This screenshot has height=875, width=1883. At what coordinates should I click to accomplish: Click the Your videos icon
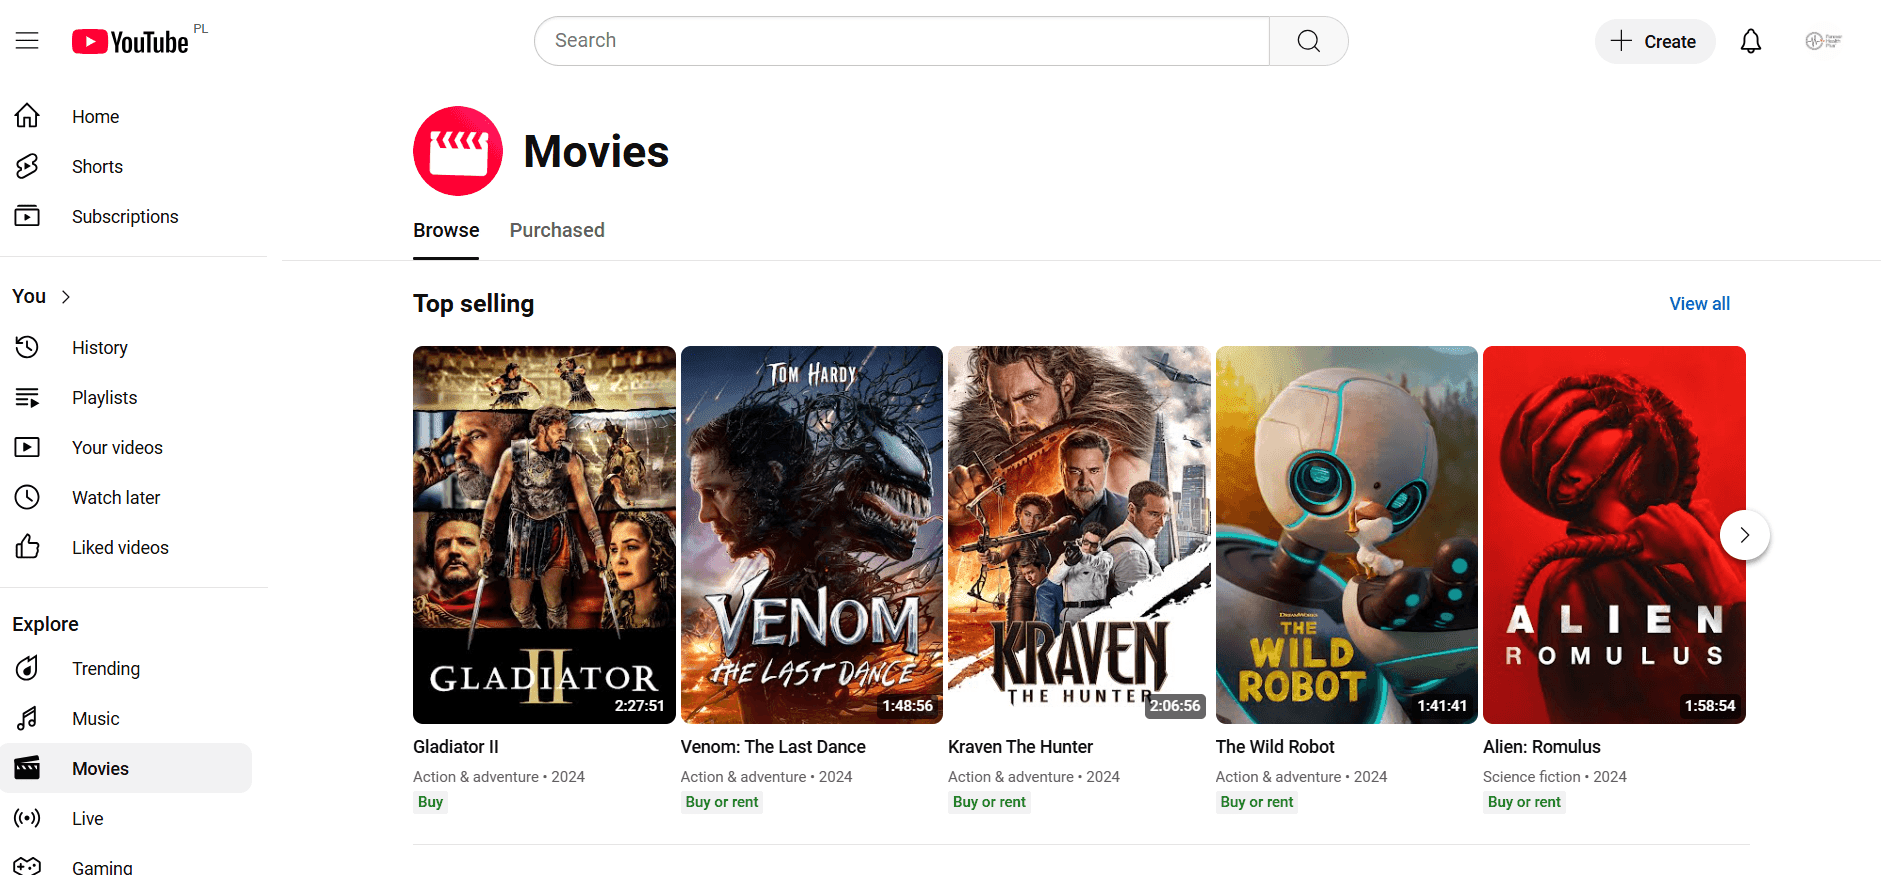tap(27, 447)
